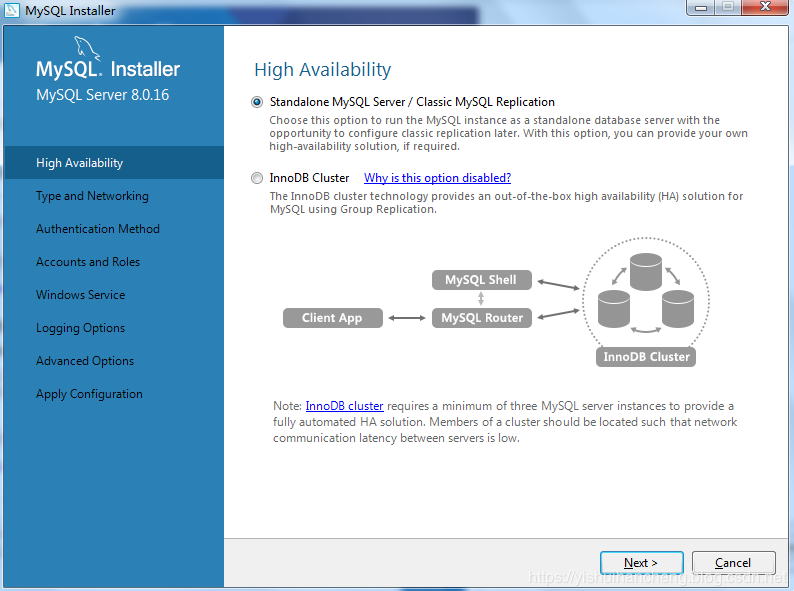Image resolution: width=794 pixels, height=591 pixels.
Task: Click the Client App diagram box
Action: point(333,318)
